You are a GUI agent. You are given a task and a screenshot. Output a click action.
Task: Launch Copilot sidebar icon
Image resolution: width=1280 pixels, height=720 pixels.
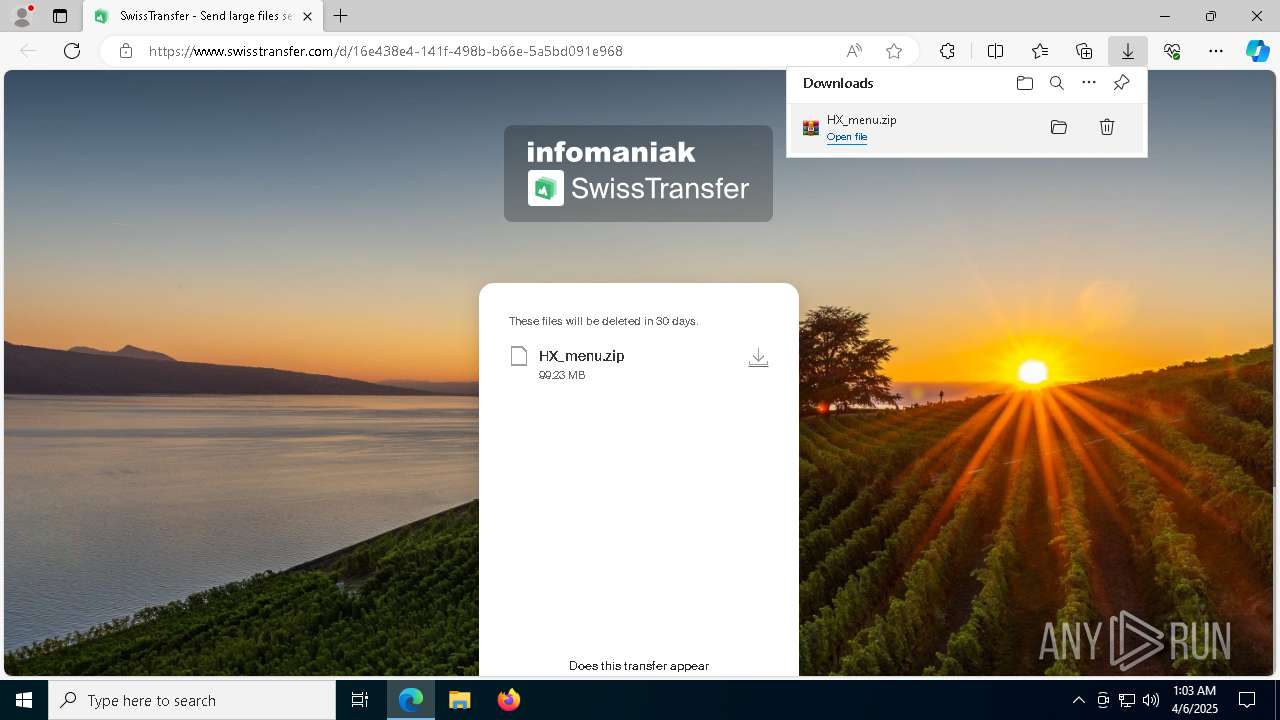click(x=1258, y=51)
